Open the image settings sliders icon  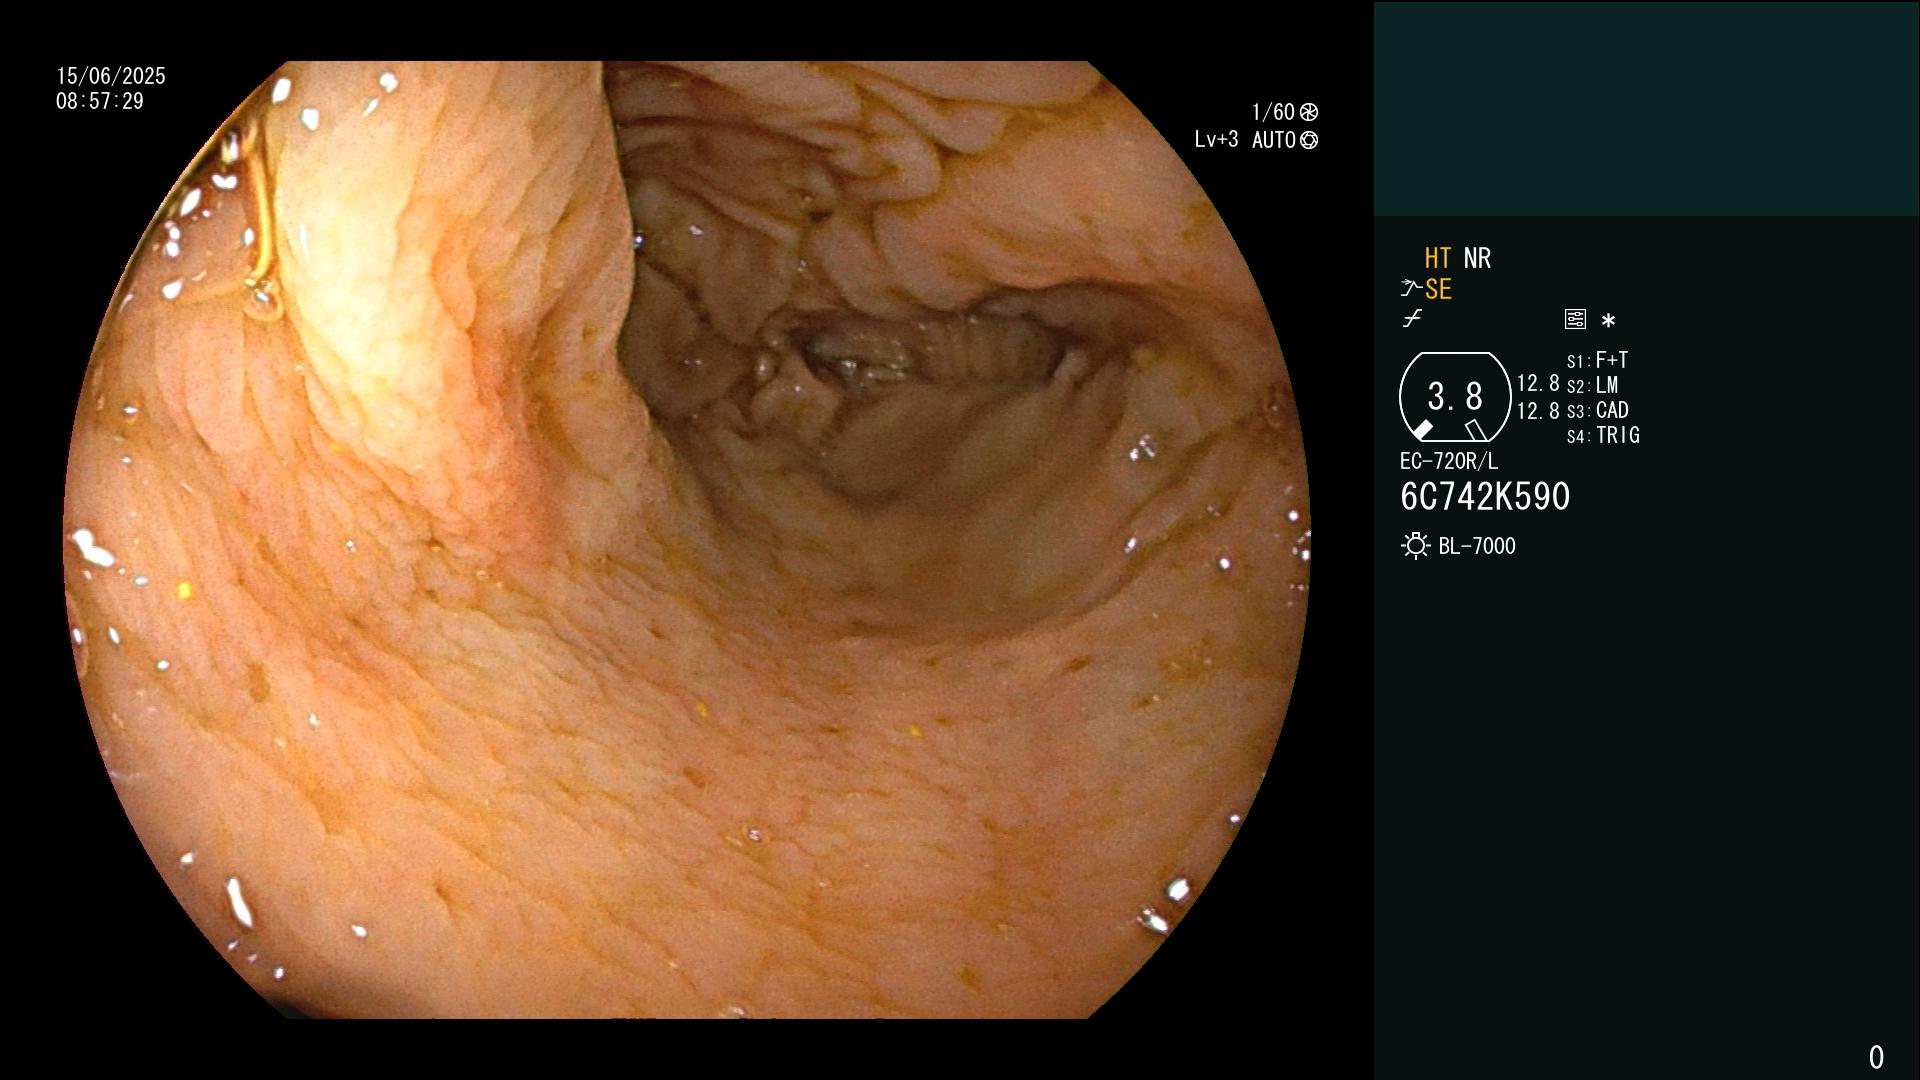[1575, 319]
